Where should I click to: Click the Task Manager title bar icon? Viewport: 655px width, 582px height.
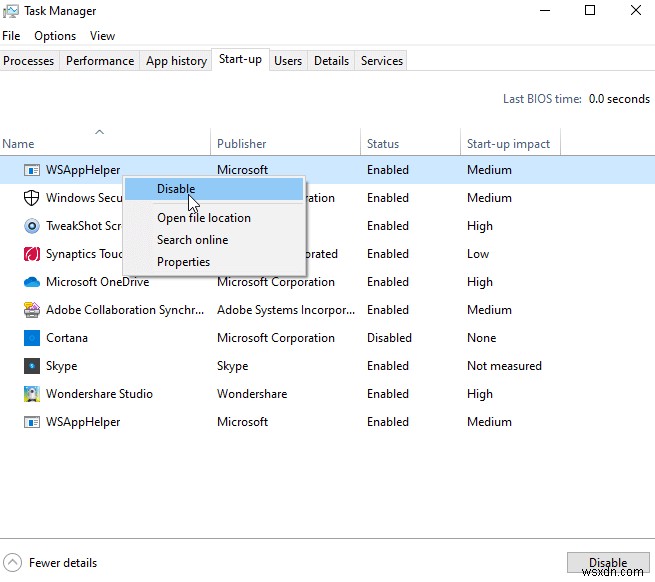click(10, 11)
